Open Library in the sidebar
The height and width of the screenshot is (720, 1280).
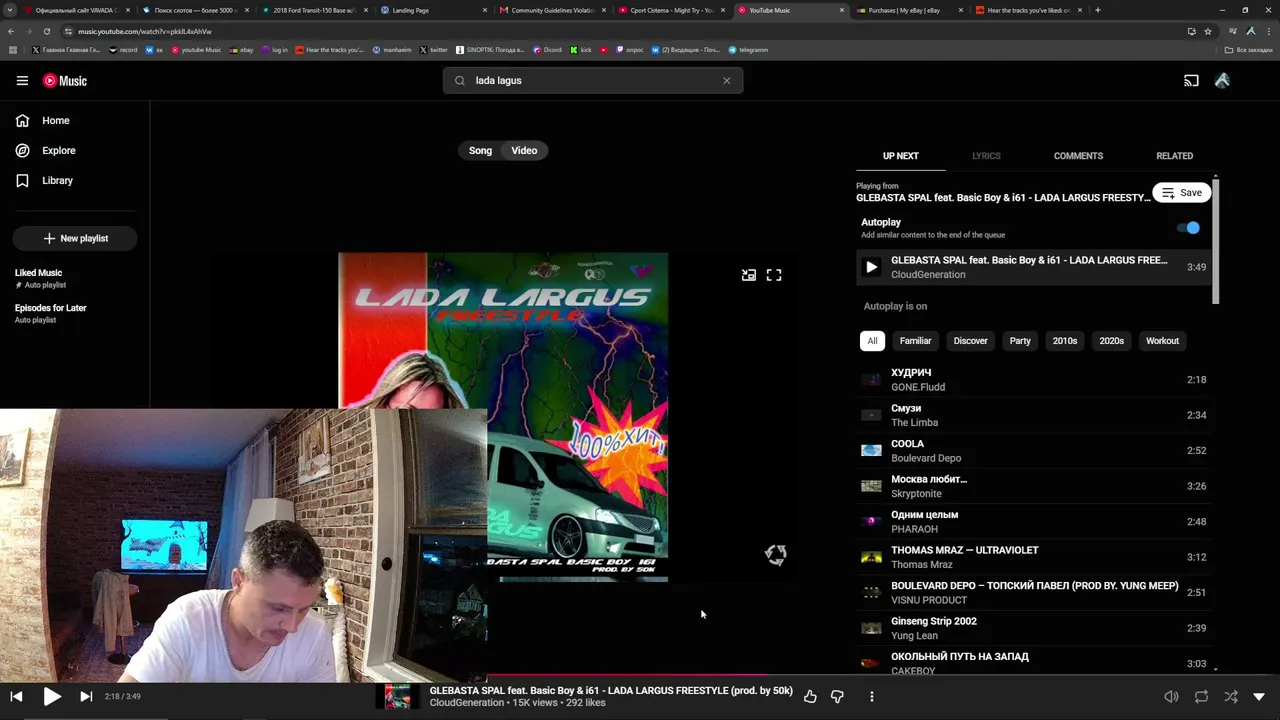tap(44, 181)
